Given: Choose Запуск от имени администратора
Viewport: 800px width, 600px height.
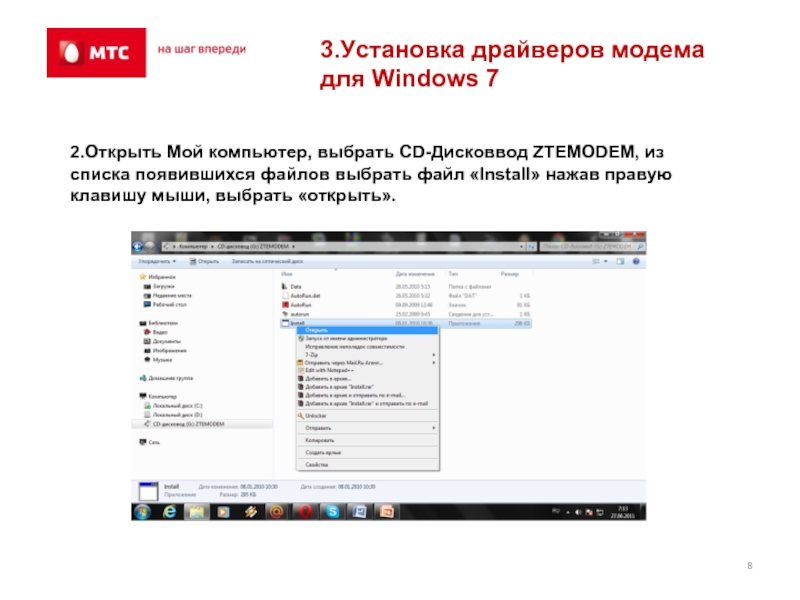Looking at the screenshot, I should tap(367, 338).
